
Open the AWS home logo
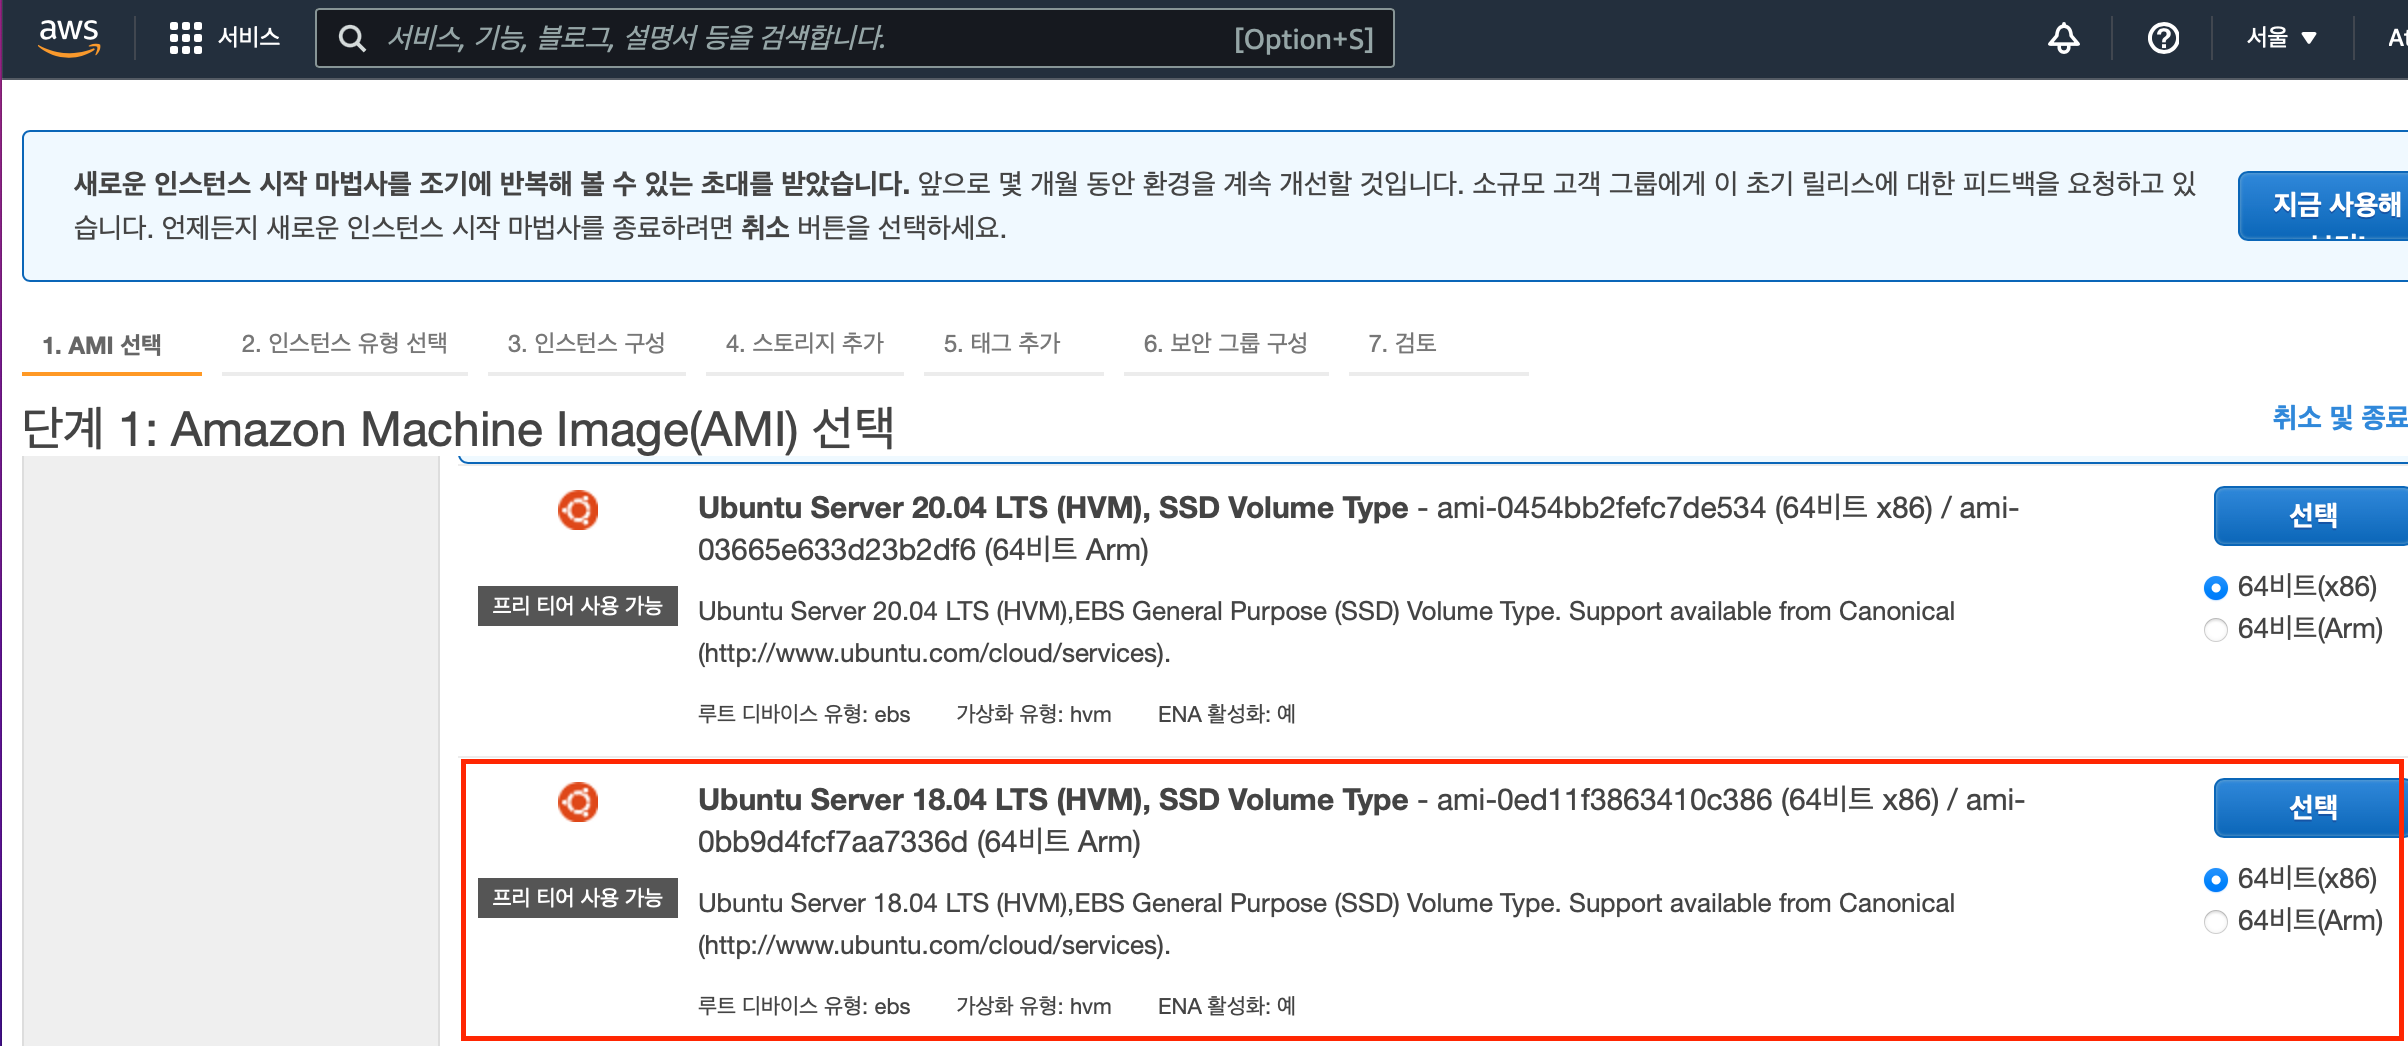pos(69,37)
